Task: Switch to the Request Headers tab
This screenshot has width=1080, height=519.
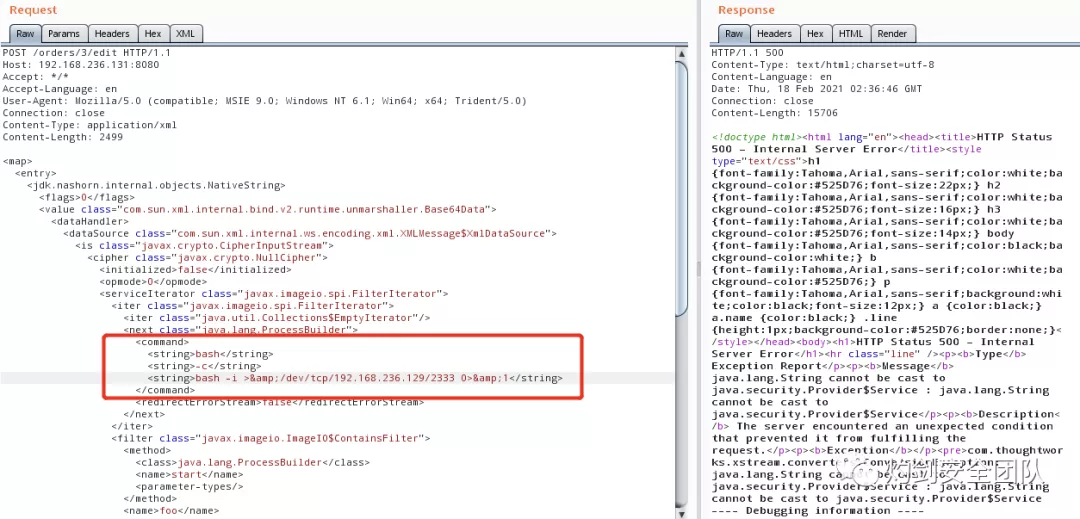Action: coord(112,34)
